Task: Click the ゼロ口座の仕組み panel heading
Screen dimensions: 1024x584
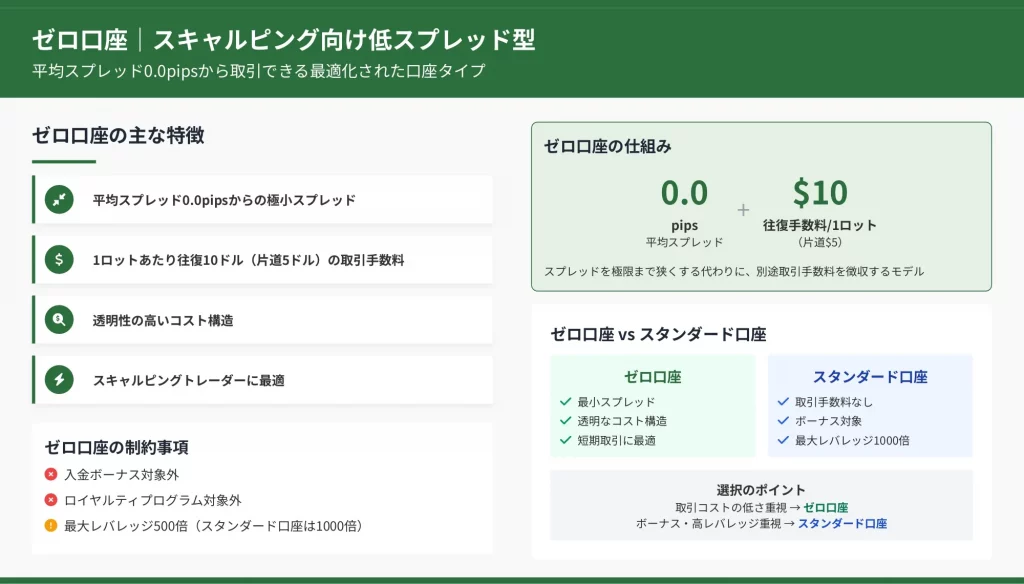Action: 607,146
